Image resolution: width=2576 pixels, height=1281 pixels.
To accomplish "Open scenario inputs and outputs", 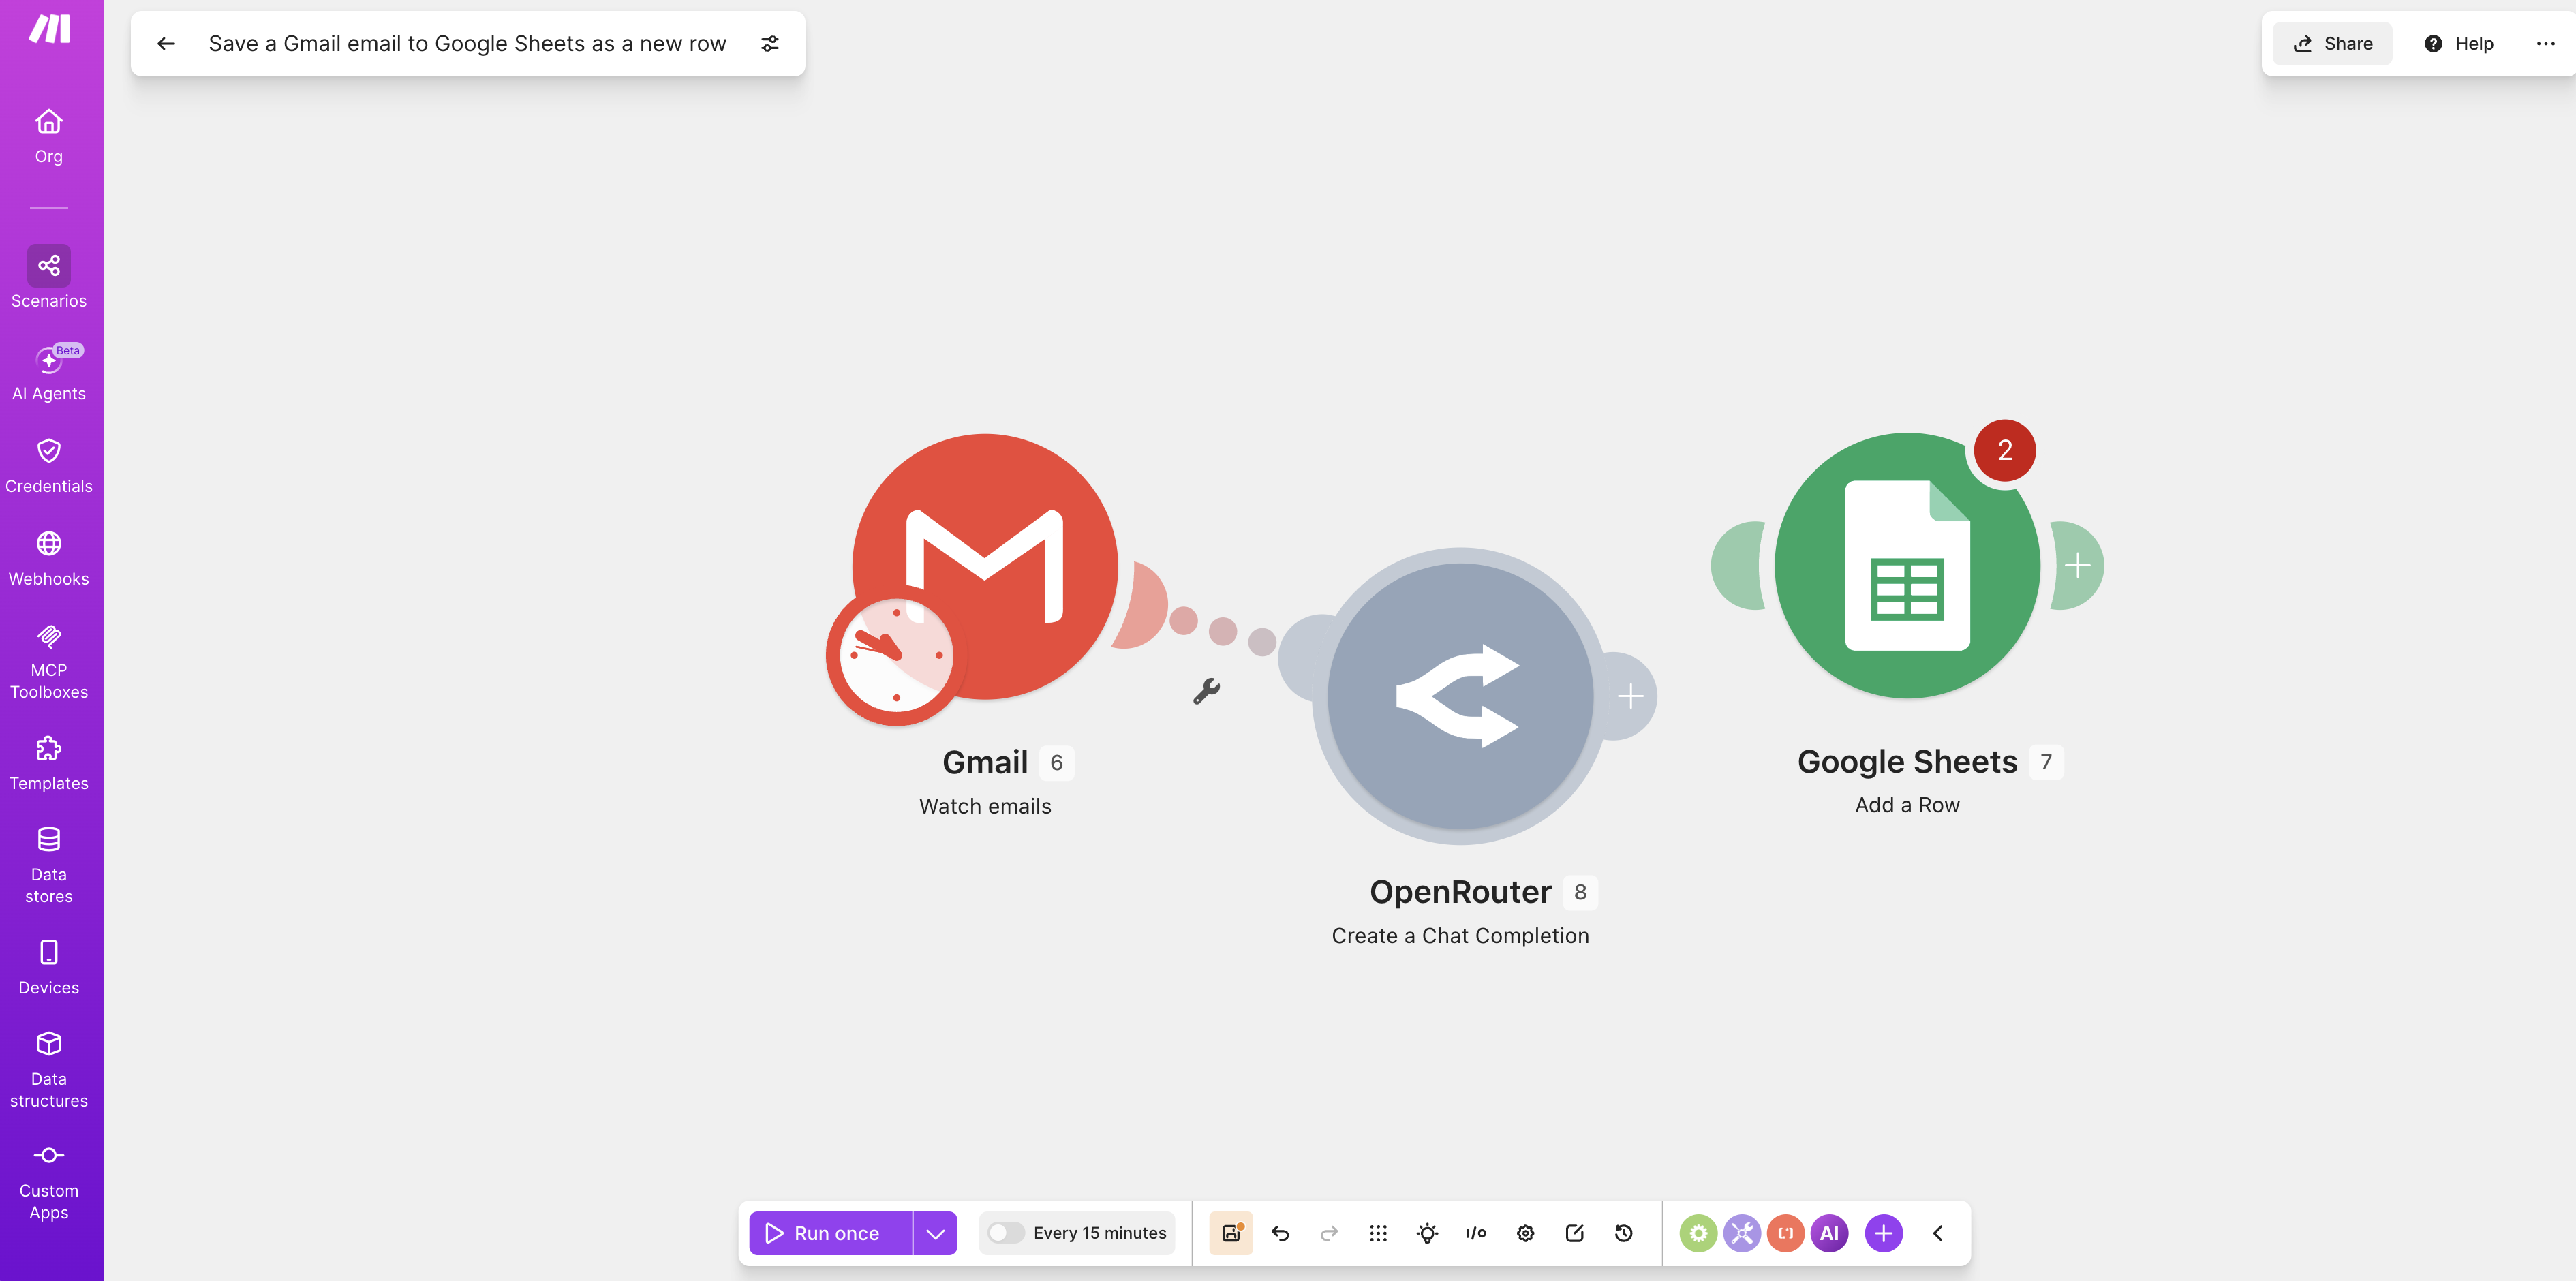I will click(1476, 1233).
